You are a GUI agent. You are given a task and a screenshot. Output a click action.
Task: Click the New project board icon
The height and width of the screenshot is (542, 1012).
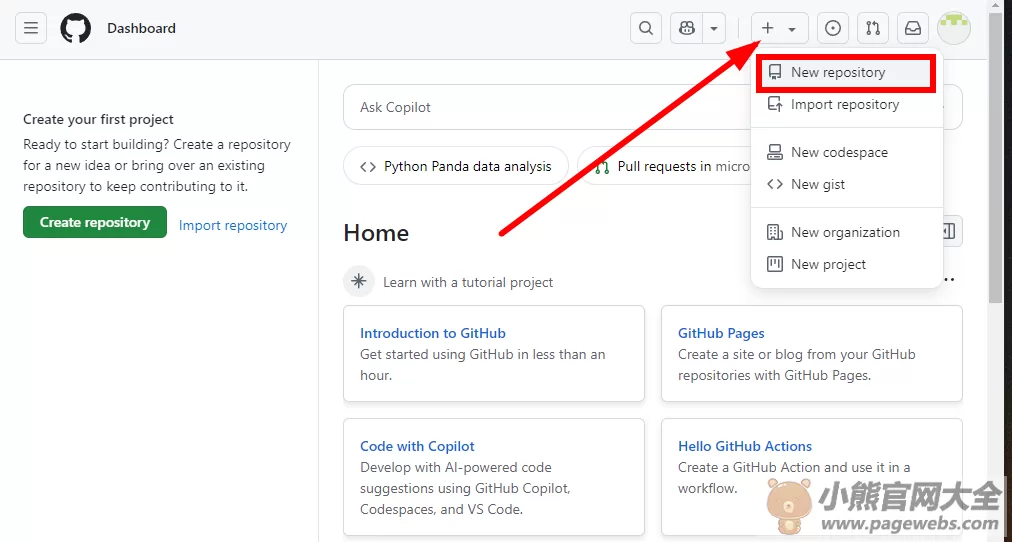(x=774, y=264)
